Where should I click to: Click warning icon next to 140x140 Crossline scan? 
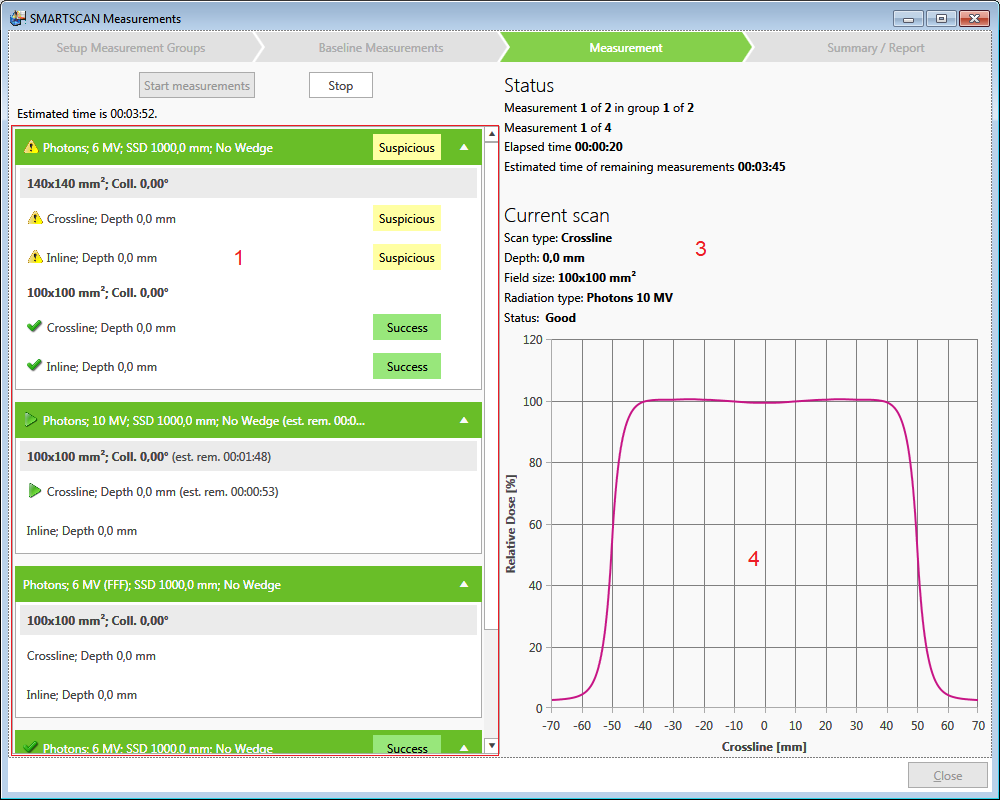(36, 219)
